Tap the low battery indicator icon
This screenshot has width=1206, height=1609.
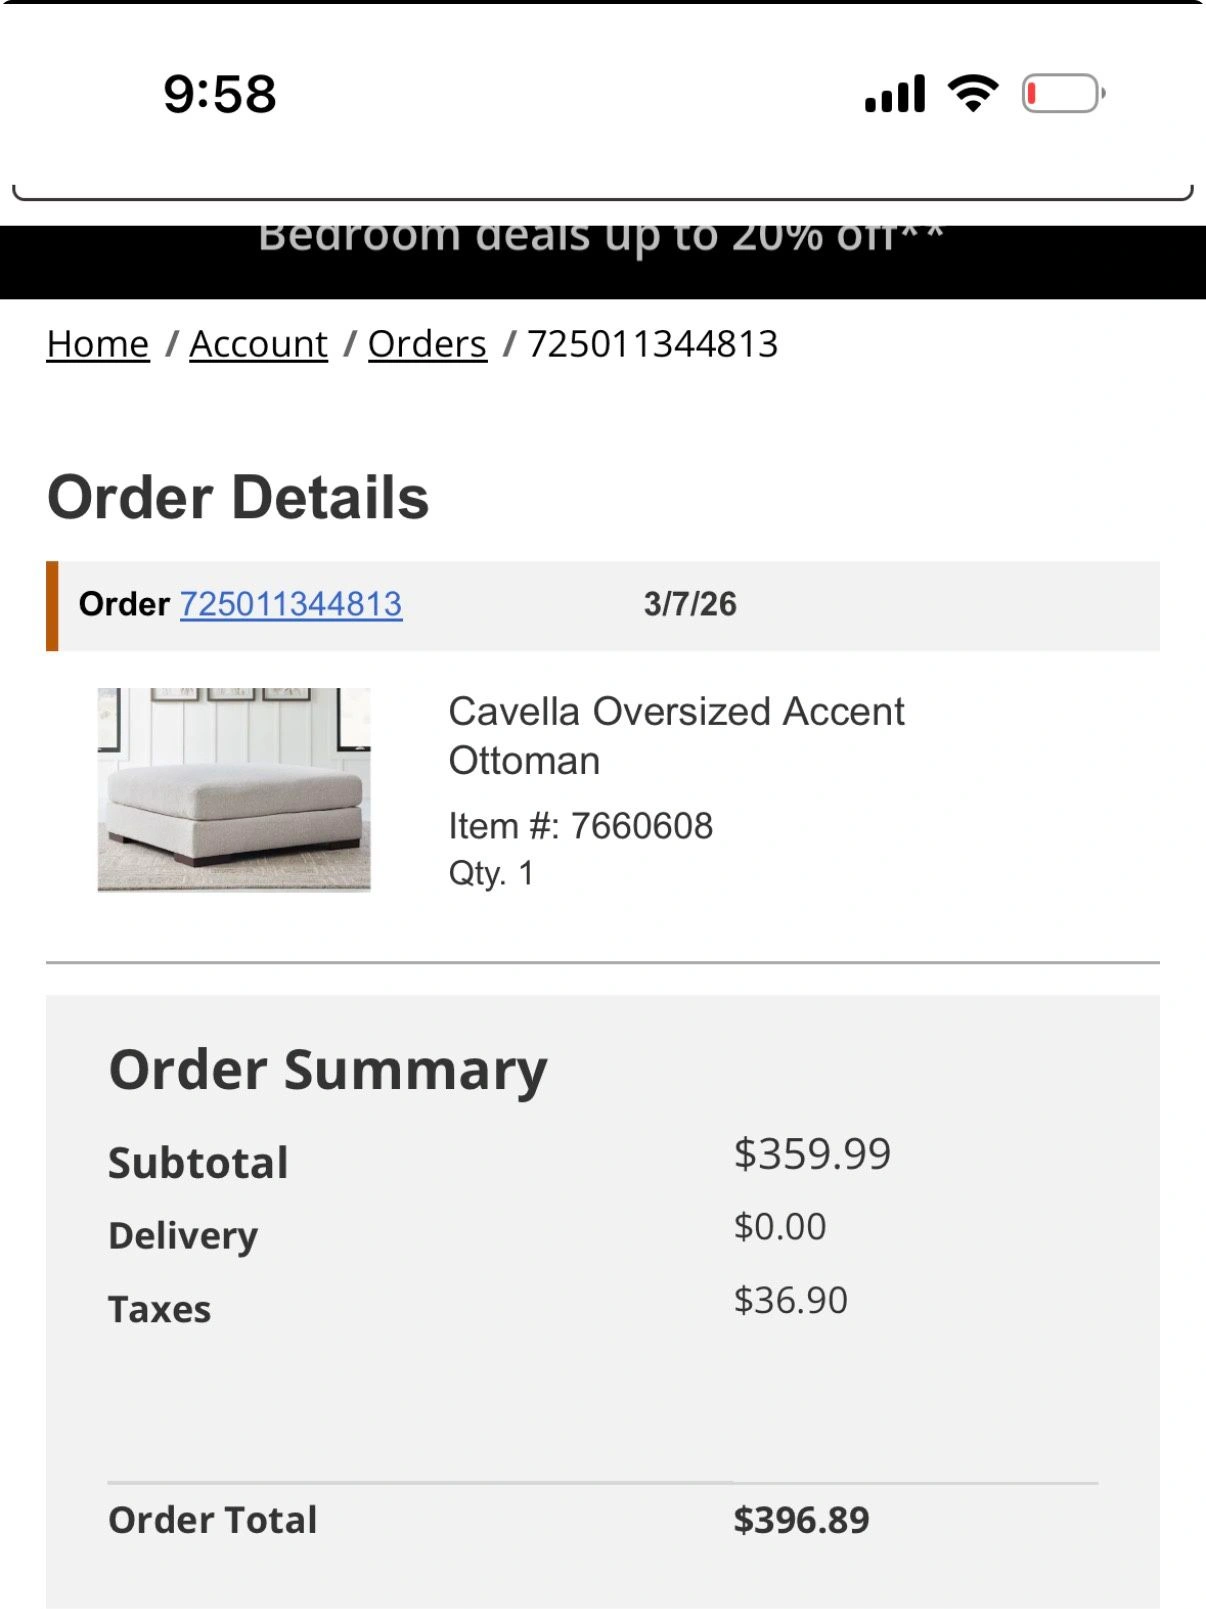pos(1062,94)
